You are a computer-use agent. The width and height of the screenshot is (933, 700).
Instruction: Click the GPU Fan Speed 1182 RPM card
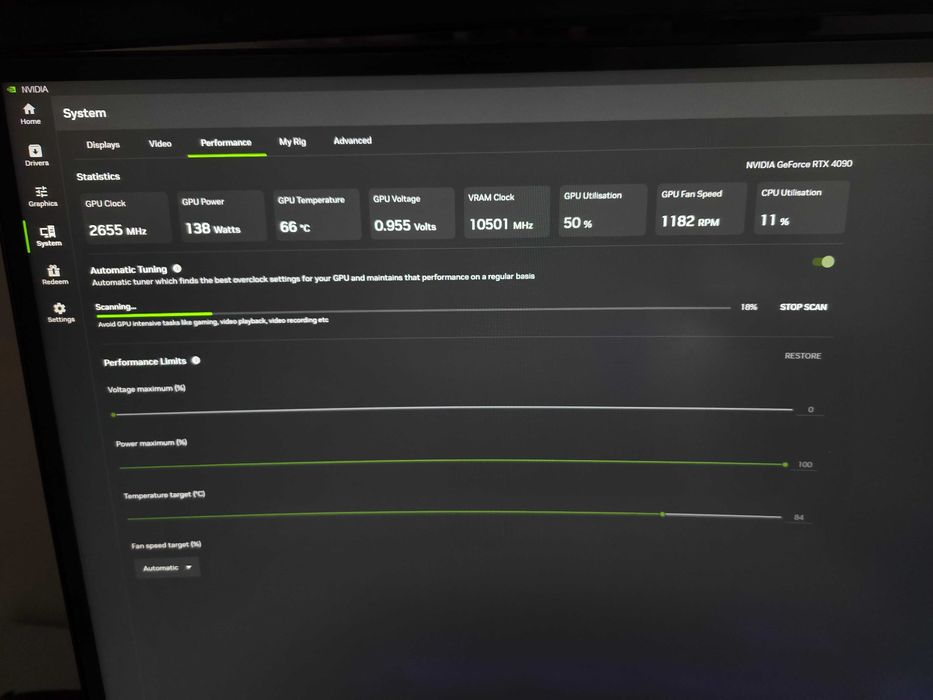[700, 208]
